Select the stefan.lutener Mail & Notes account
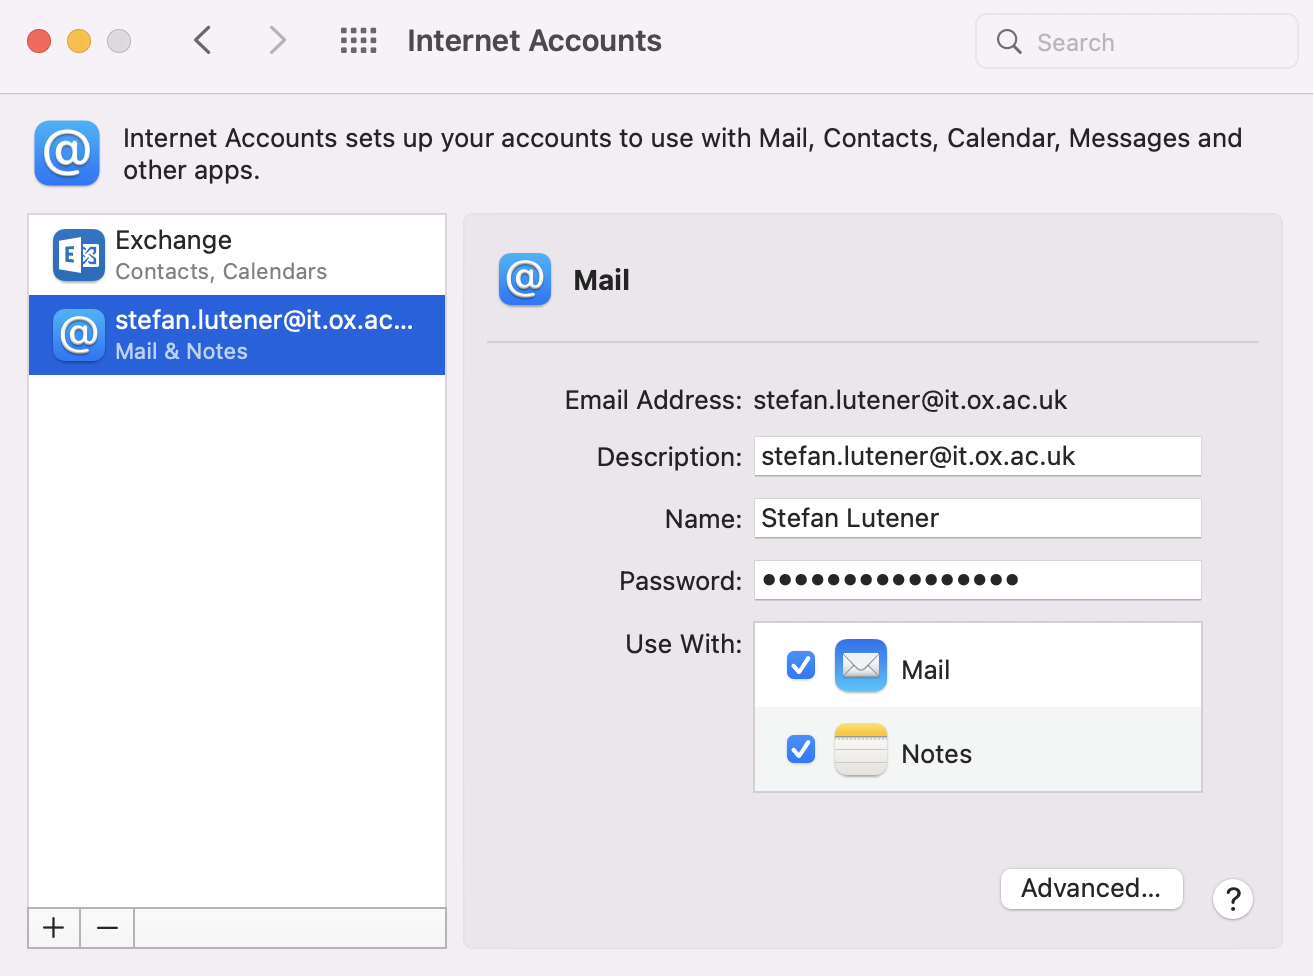This screenshot has height=976, width=1313. pyautogui.click(x=237, y=335)
